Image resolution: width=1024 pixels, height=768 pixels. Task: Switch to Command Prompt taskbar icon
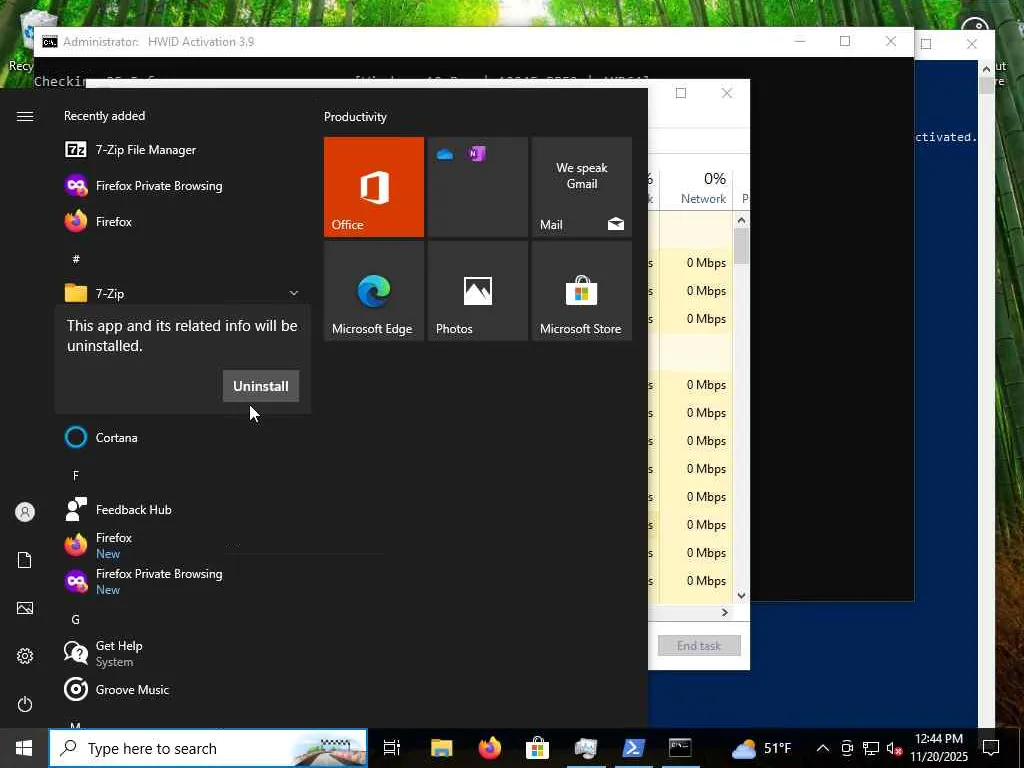coord(680,748)
